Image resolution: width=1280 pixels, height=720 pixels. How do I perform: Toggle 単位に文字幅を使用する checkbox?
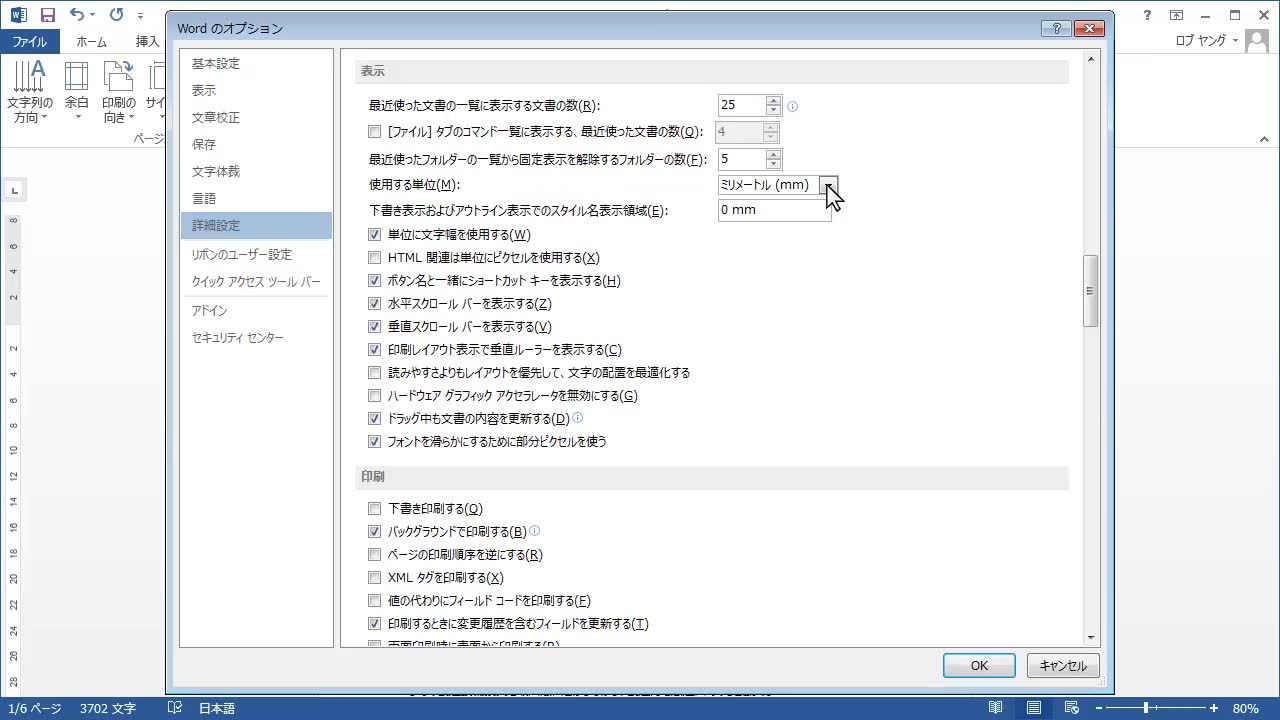coord(375,235)
